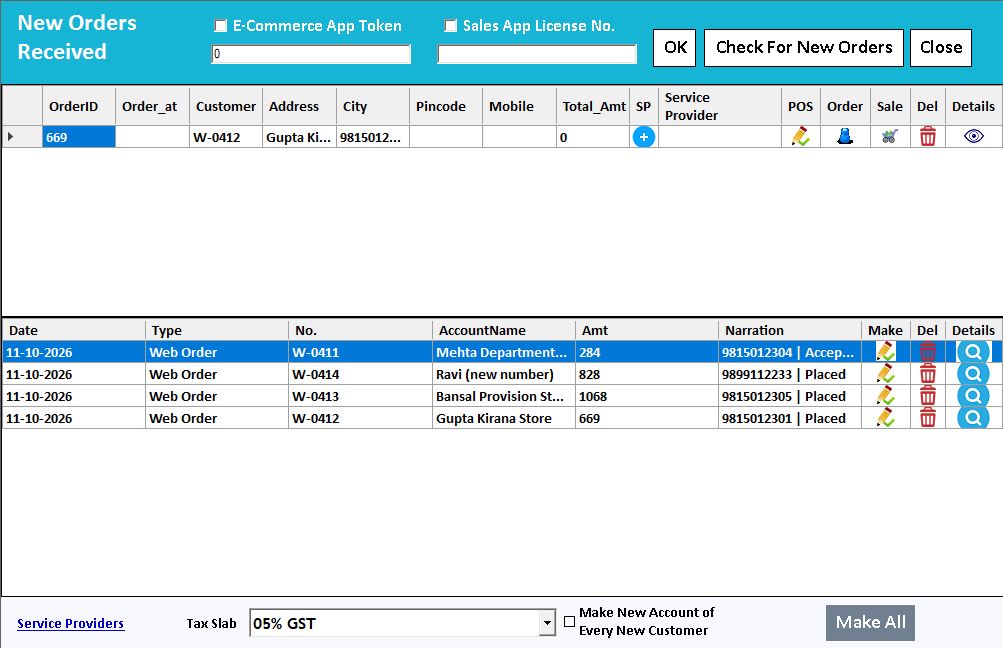Click the Close button

coord(941,47)
